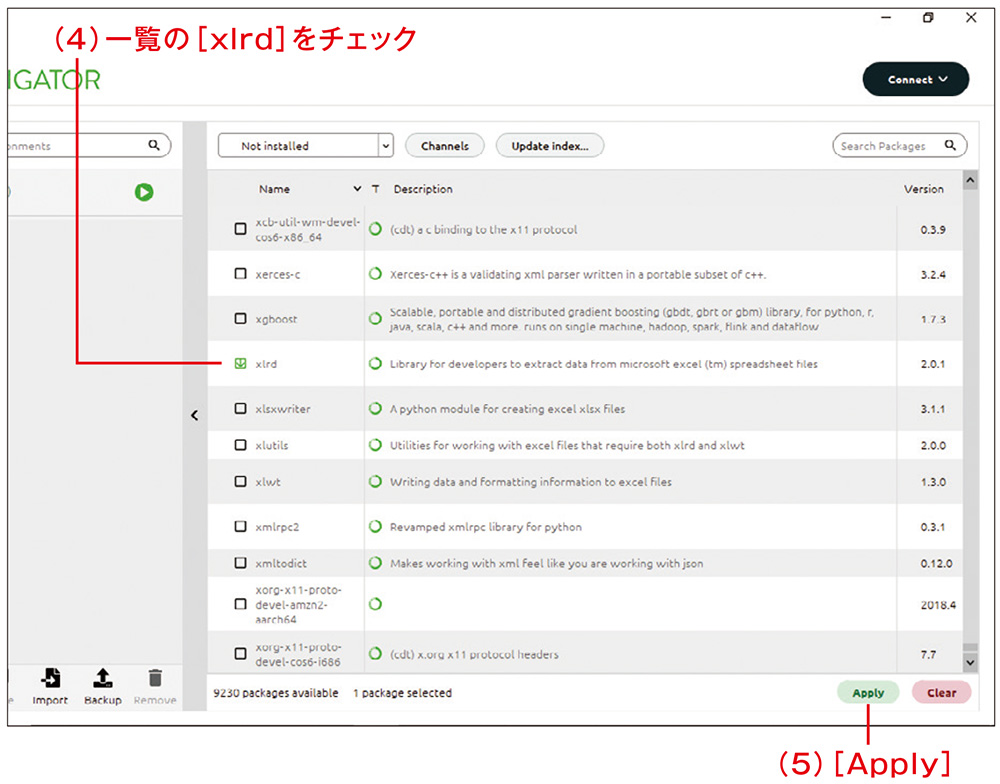Viewport: 1000px width, 784px height.
Task: Click the Remove trash icon
Action: (155, 678)
